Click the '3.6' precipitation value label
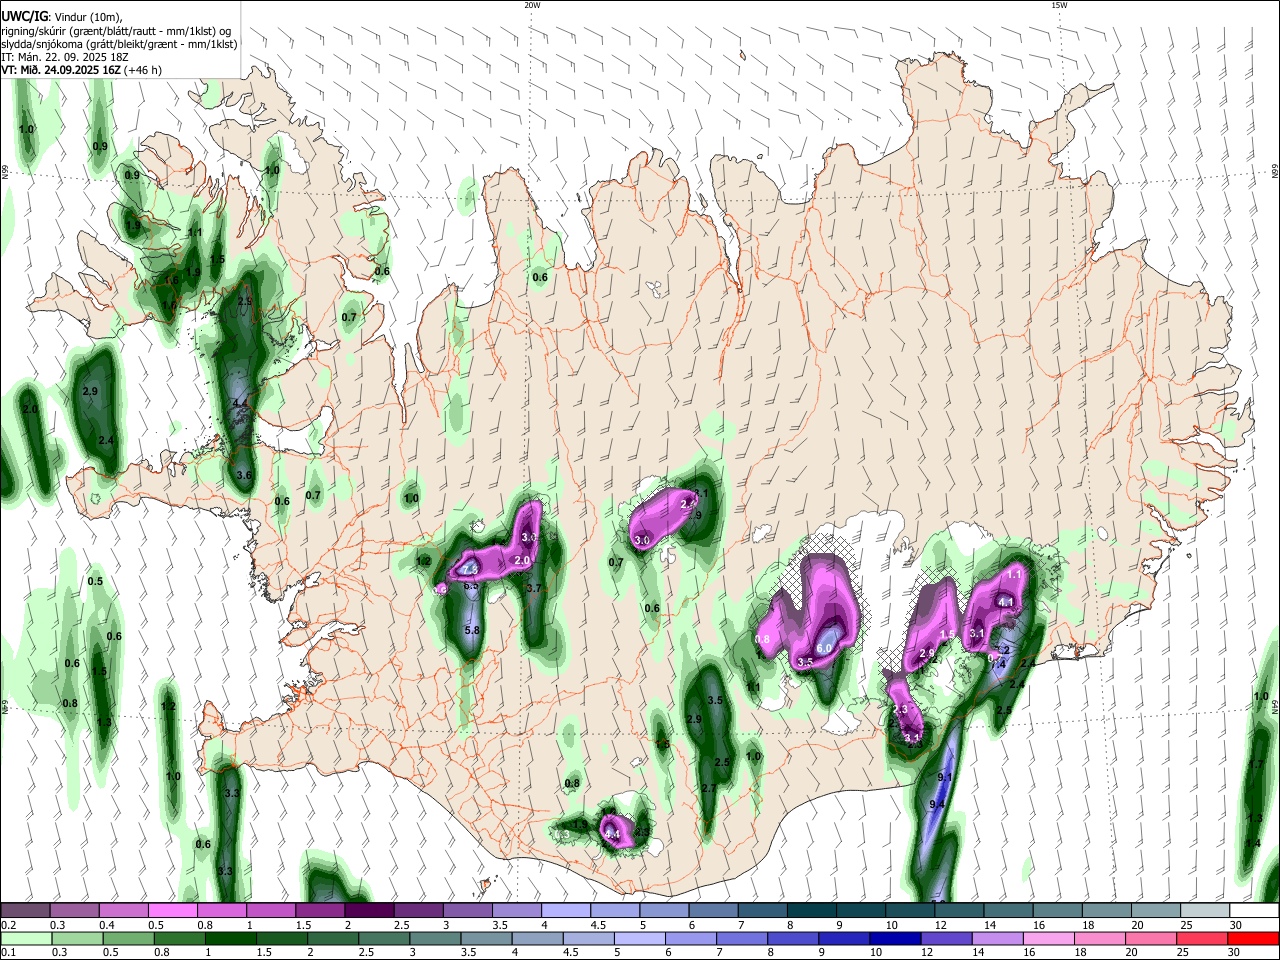 [x=244, y=475]
